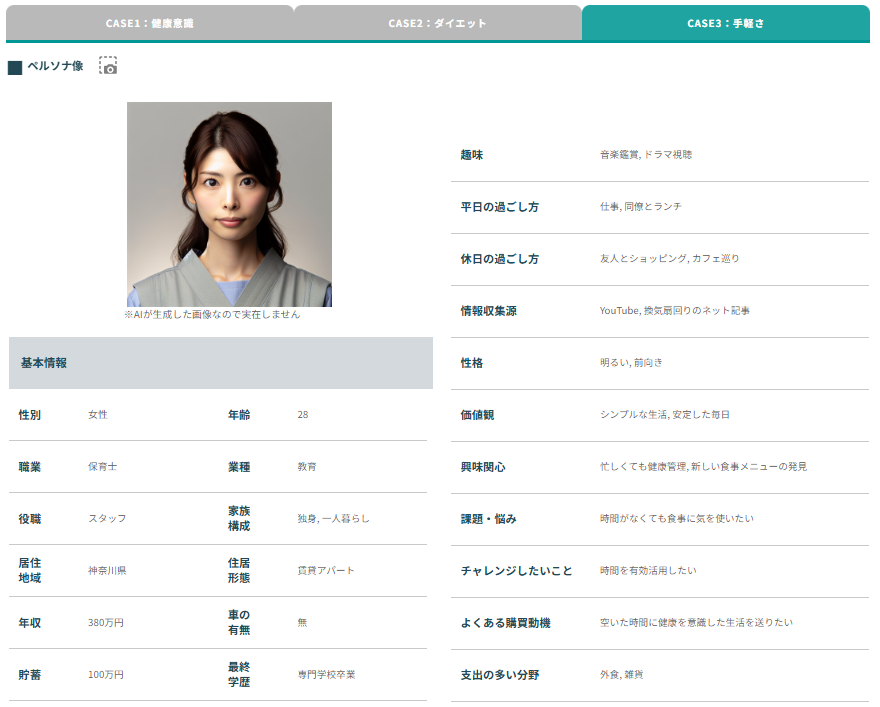
Task: Click the persona portrait photo
Action: click(x=229, y=204)
